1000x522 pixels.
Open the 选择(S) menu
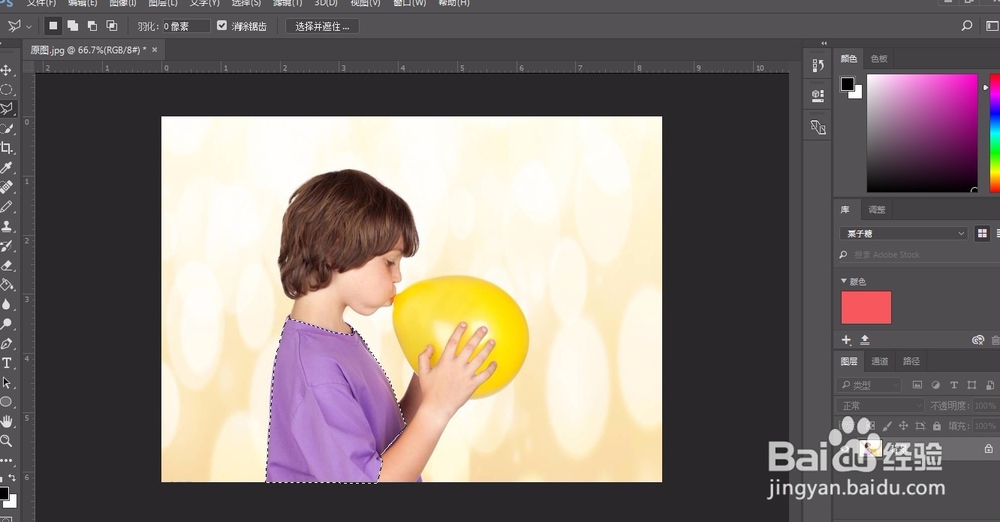[x=246, y=3]
